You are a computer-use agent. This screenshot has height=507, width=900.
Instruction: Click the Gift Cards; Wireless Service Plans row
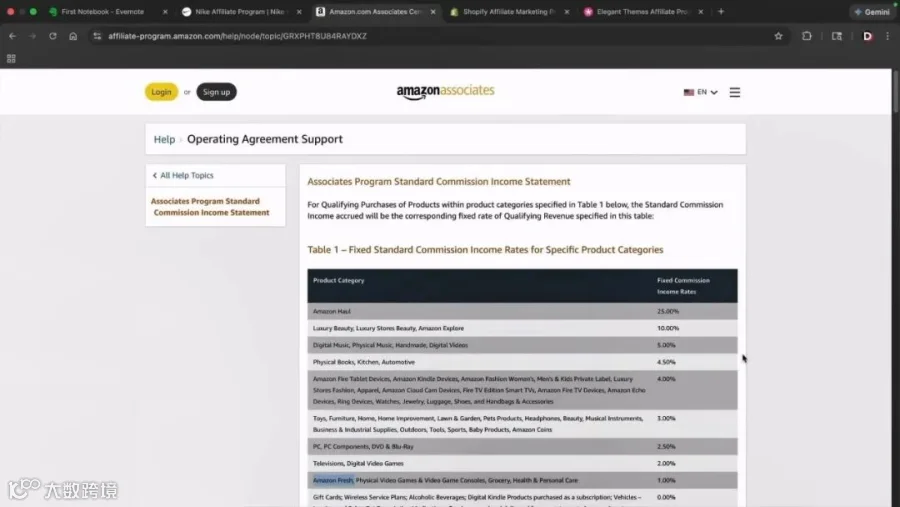click(x=522, y=498)
